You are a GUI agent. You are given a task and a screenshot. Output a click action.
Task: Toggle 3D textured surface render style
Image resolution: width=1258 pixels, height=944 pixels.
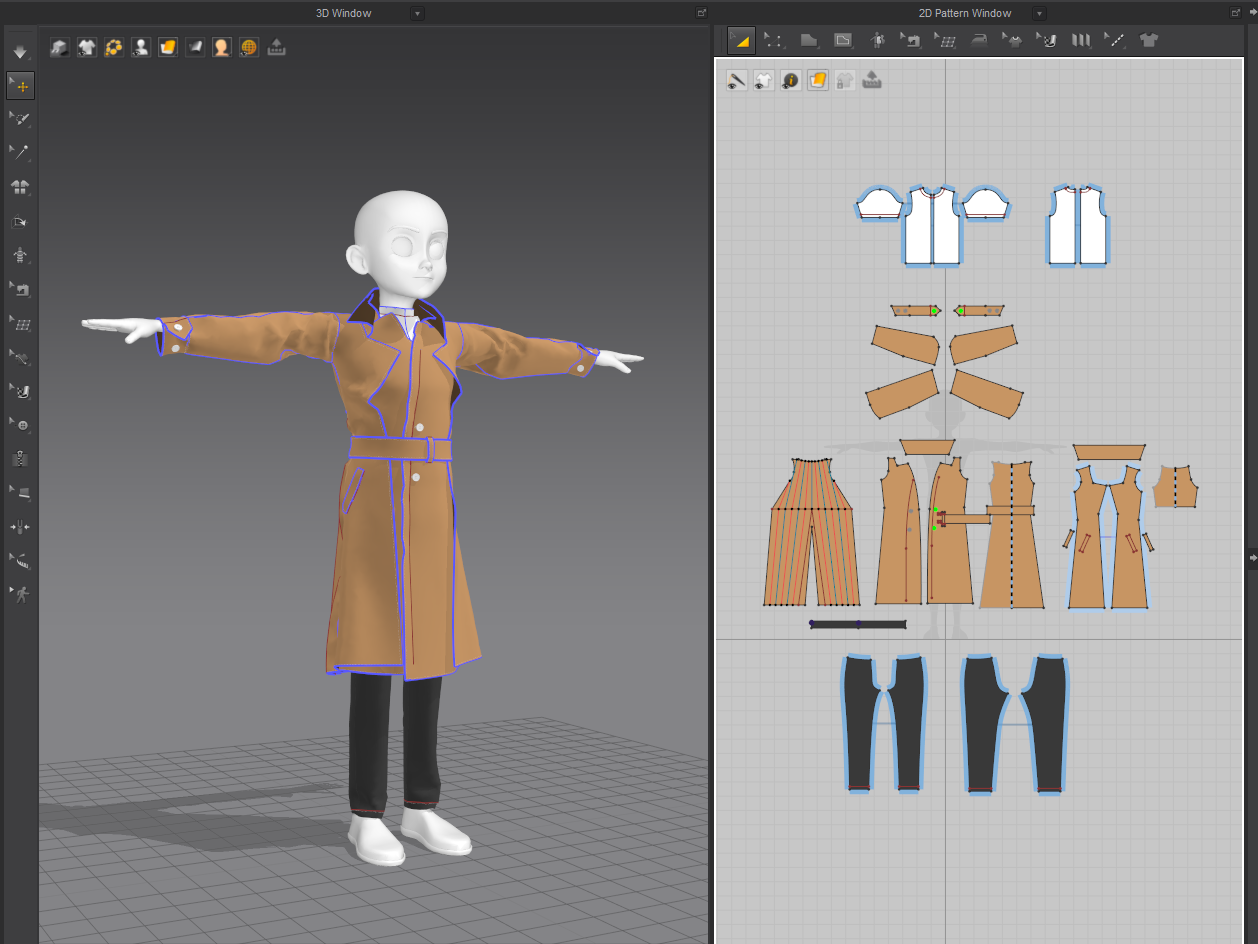point(168,47)
